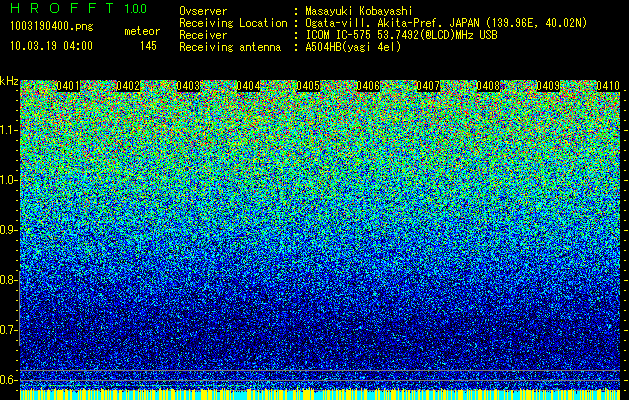The height and width of the screenshot is (400, 629).
Task: Click the HROFFT title text
Action: [62, 8]
